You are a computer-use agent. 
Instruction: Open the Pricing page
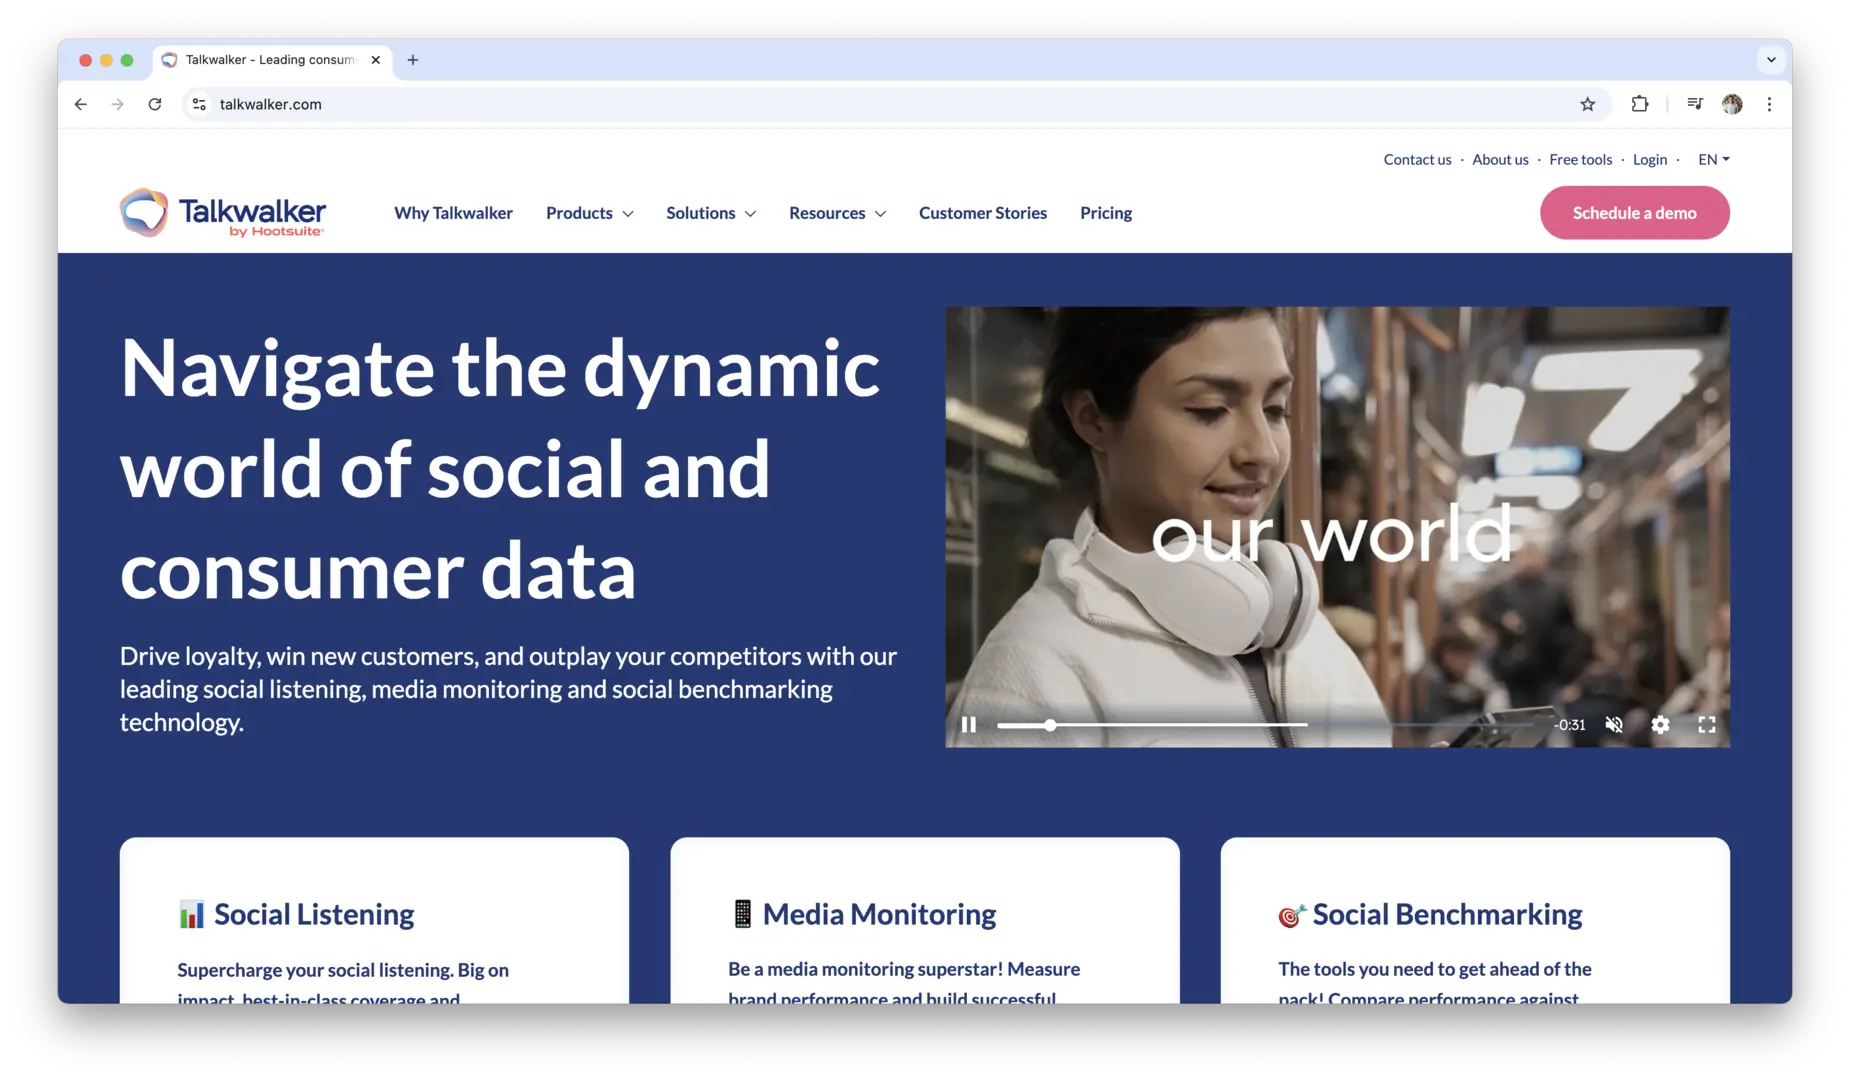coord(1106,213)
